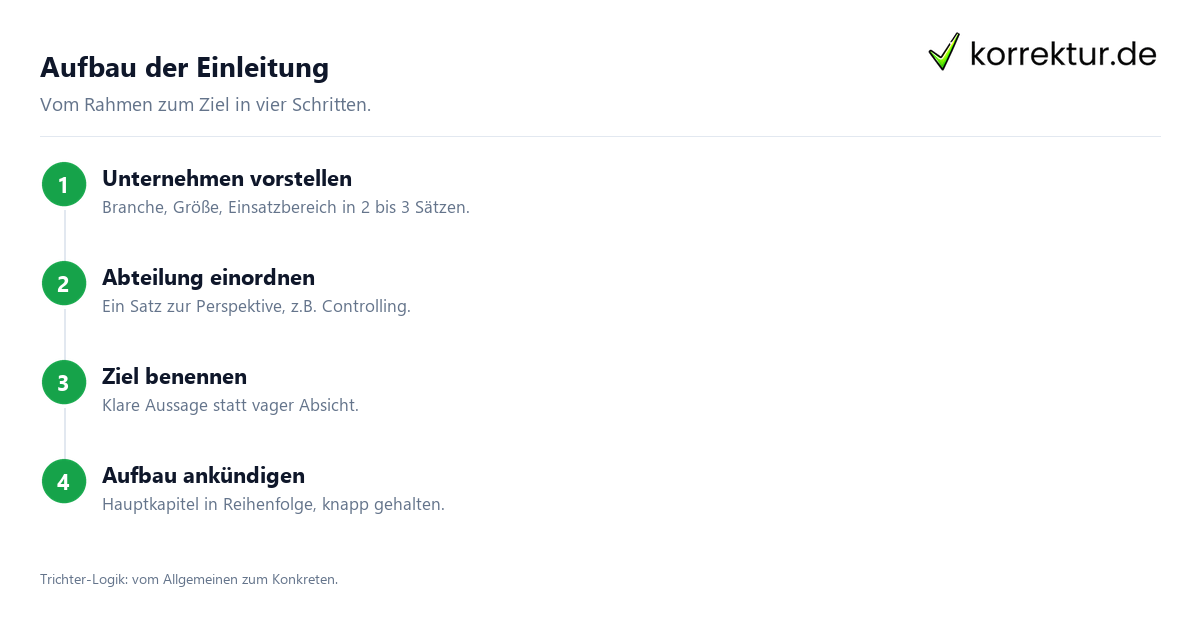Image resolution: width=1200 pixels, height=630 pixels.
Task: Click the 'Trichter-Logik' footer note
Action: click(x=189, y=579)
